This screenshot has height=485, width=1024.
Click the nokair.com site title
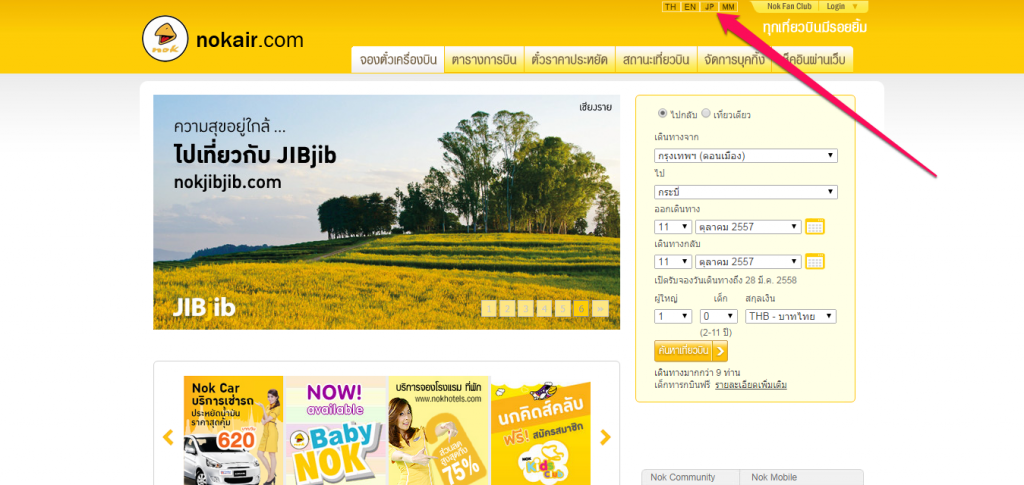[249, 40]
